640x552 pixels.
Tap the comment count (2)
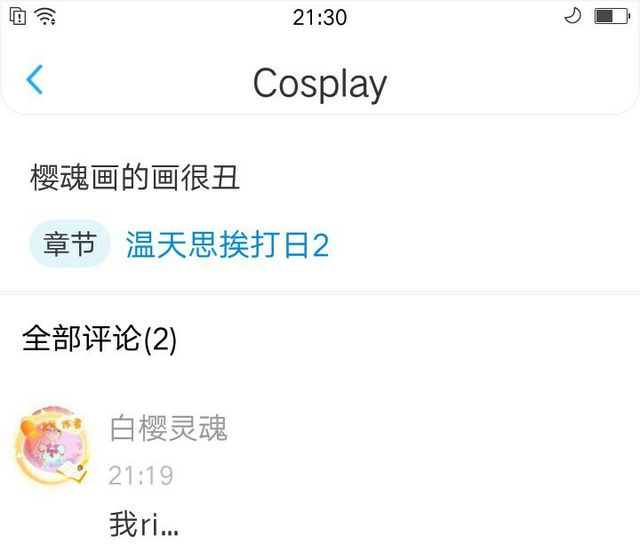click(x=160, y=340)
